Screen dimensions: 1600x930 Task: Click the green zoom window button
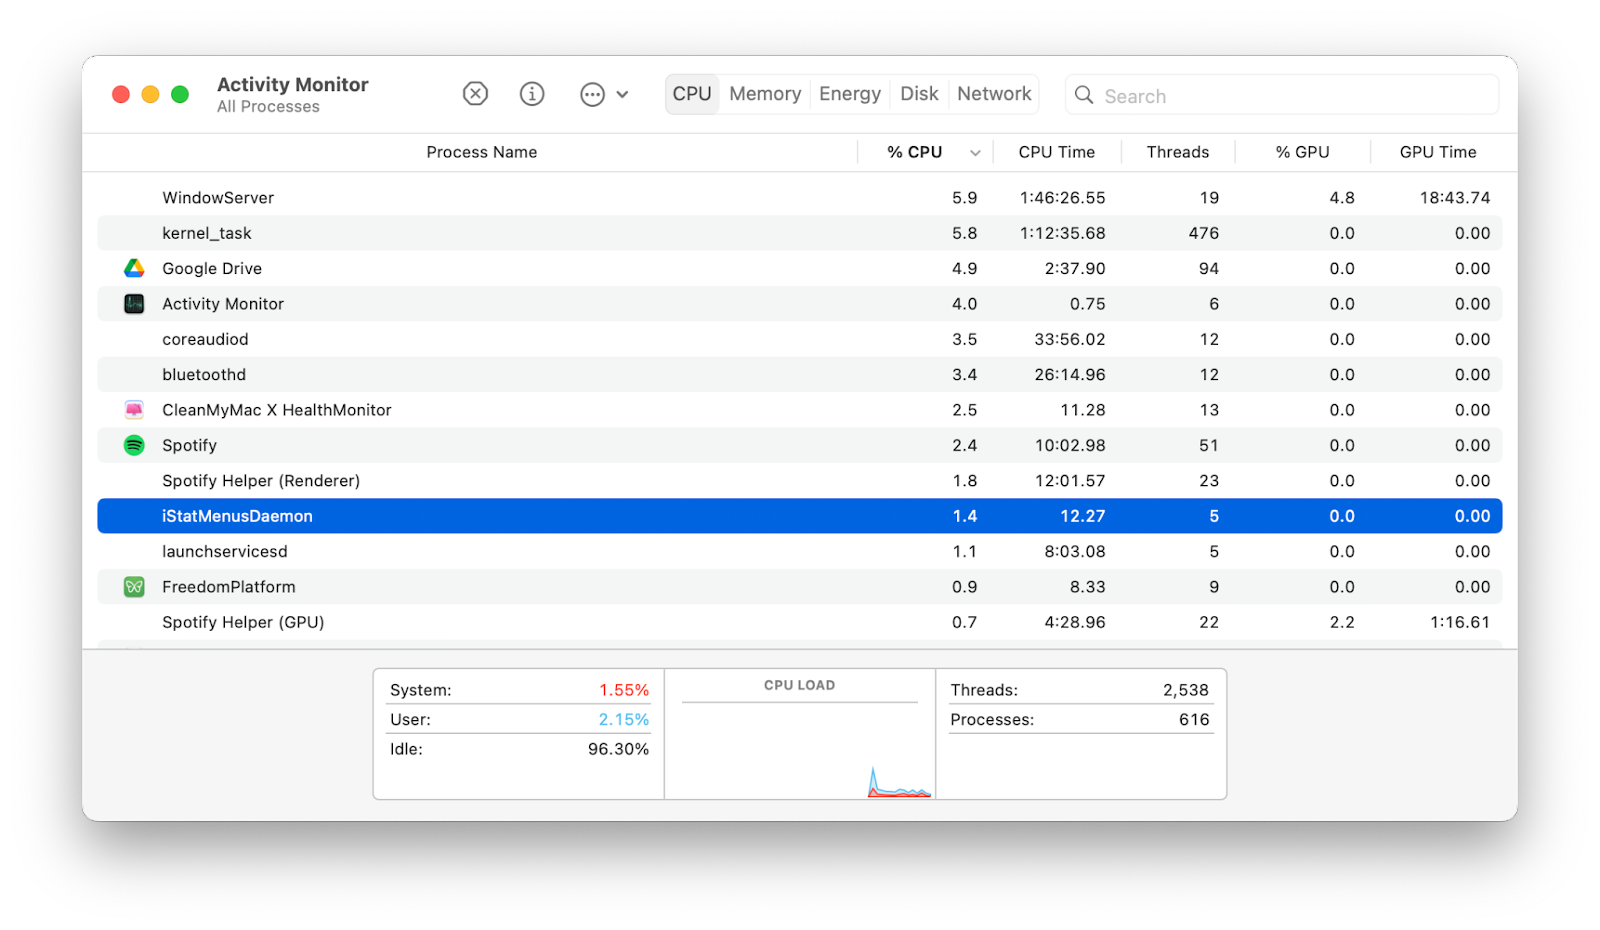tap(179, 93)
